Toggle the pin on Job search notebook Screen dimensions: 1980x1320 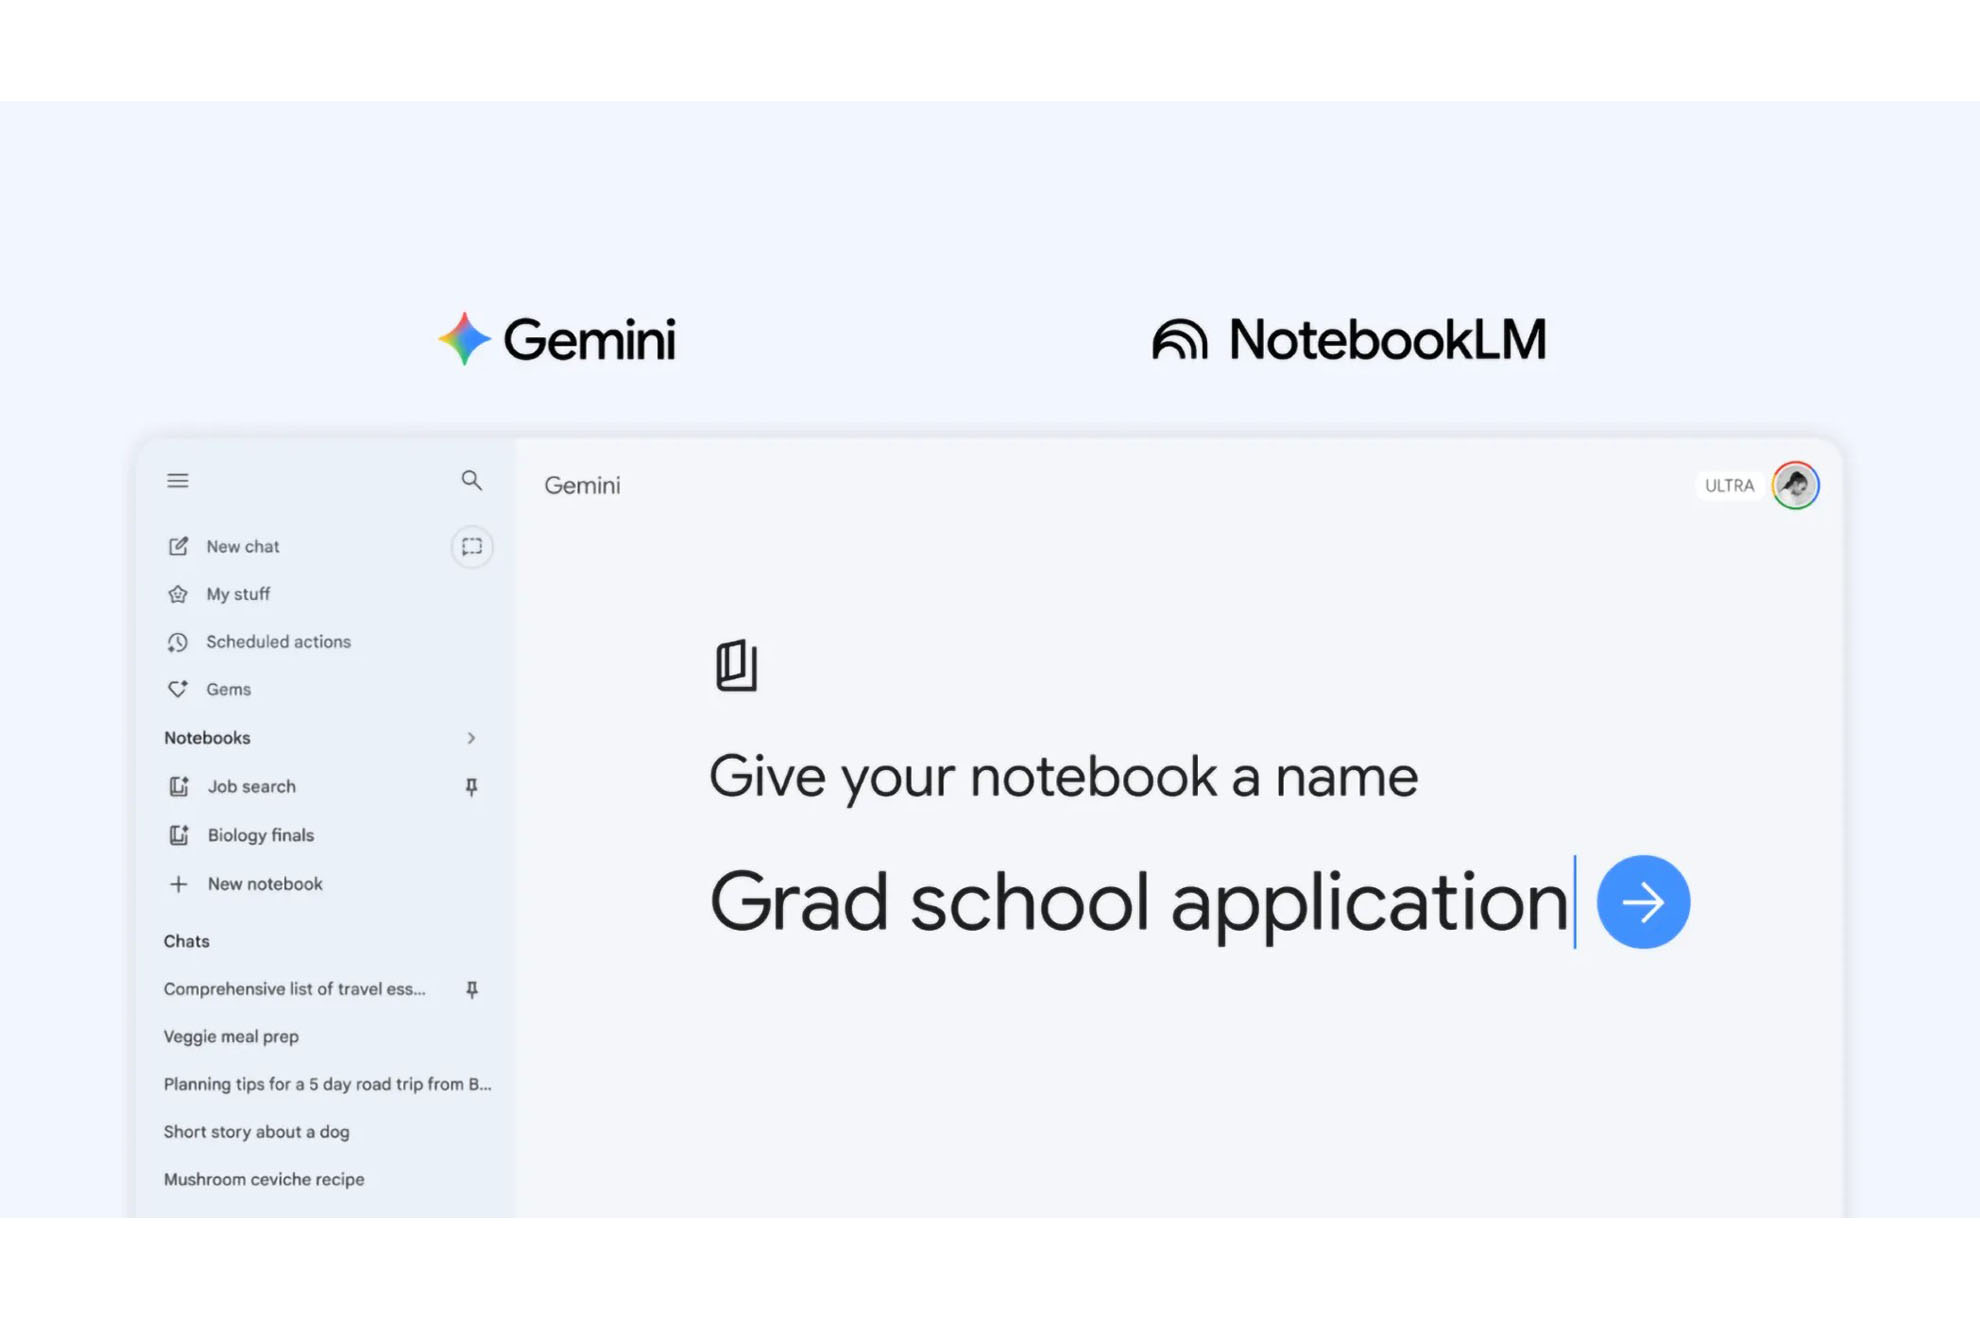click(x=471, y=787)
